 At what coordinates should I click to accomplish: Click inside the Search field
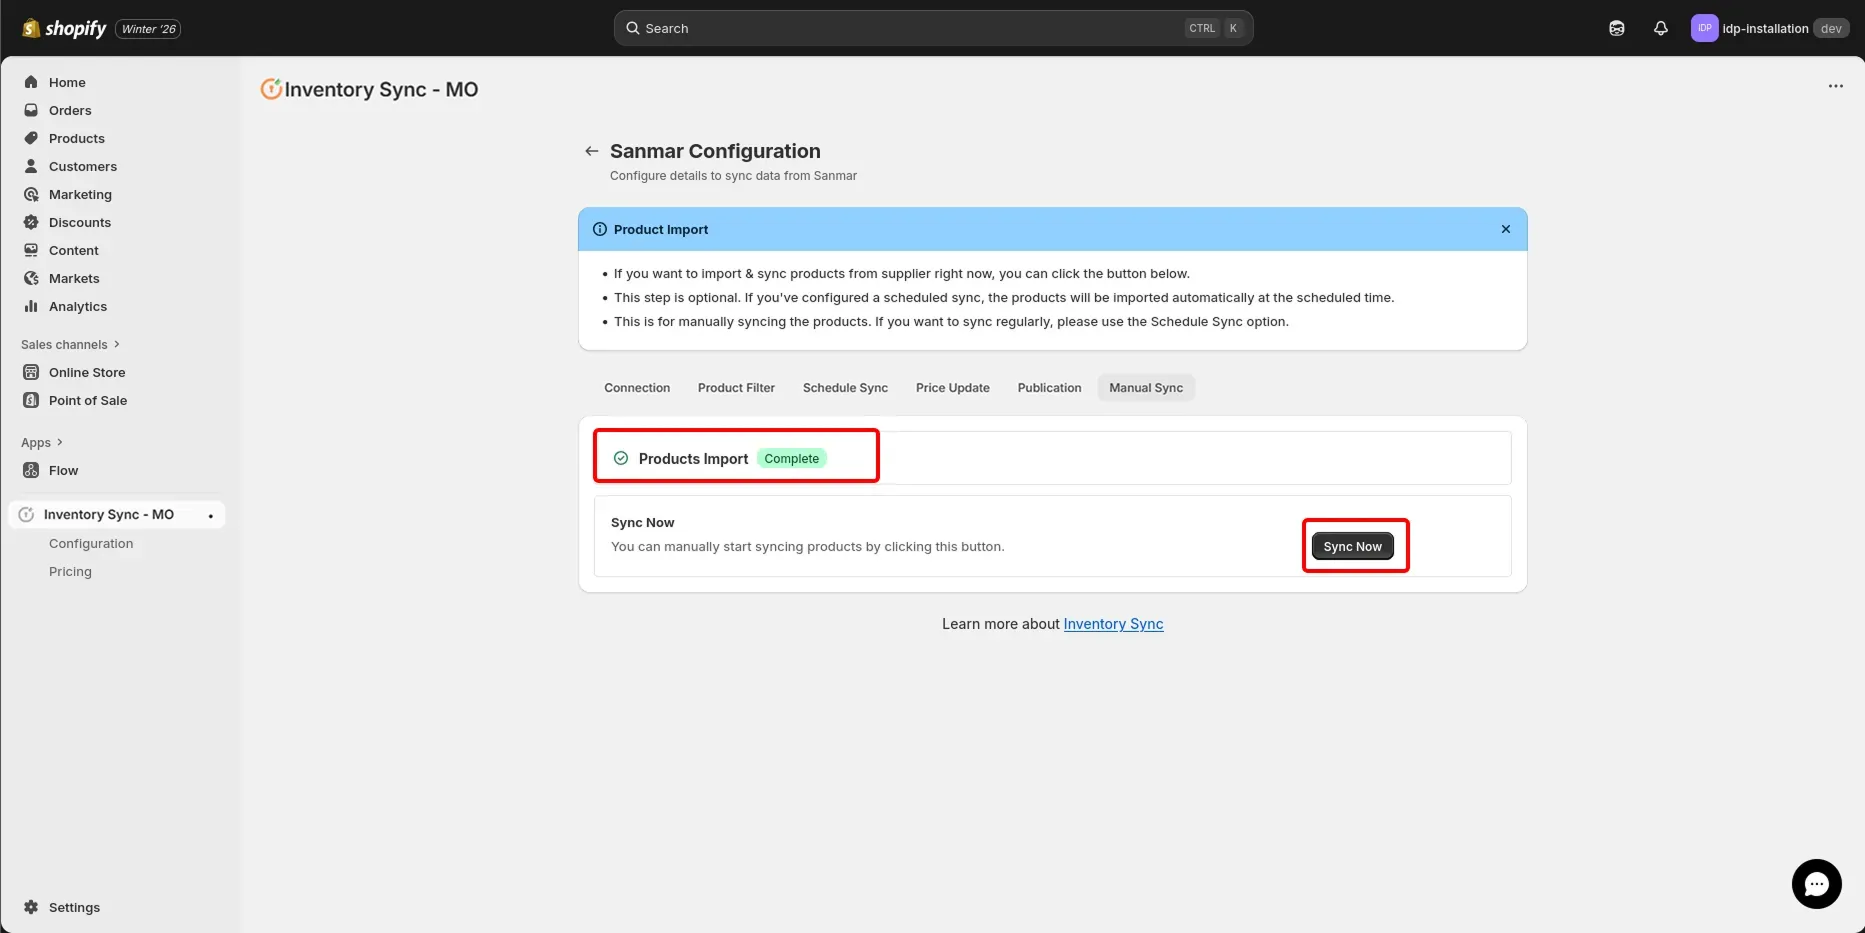[900, 28]
